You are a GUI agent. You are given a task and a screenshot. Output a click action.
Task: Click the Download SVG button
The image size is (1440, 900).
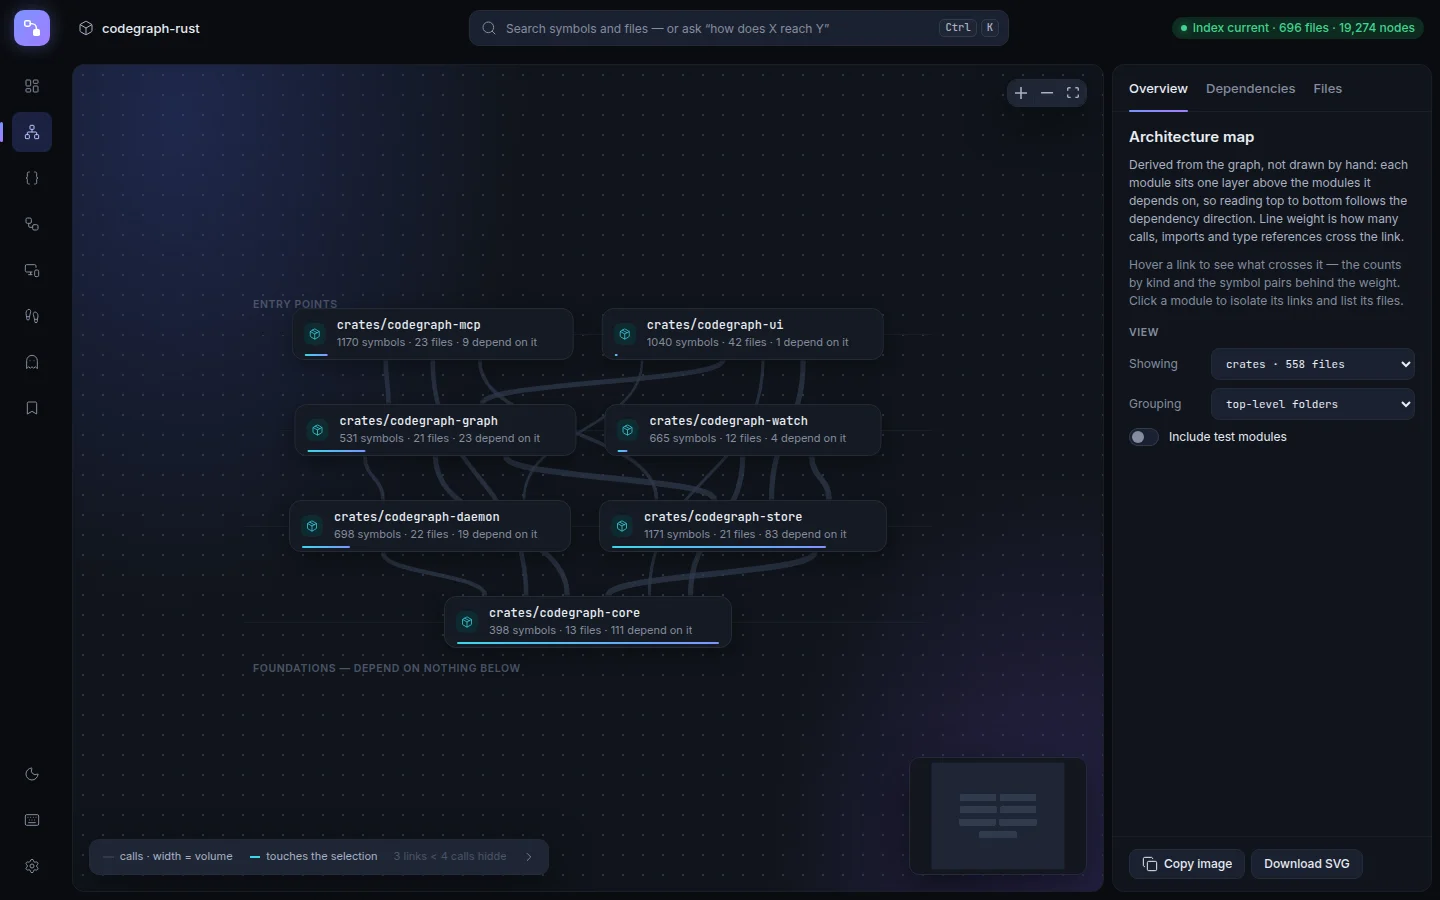coord(1307,864)
